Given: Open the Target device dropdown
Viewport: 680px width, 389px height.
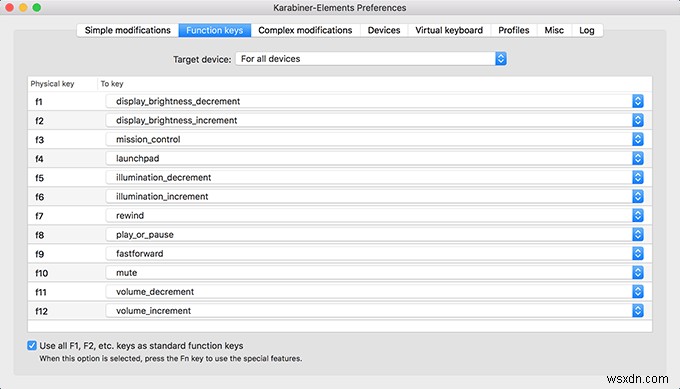Looking at the screenshot, I should tap(371, 59).
